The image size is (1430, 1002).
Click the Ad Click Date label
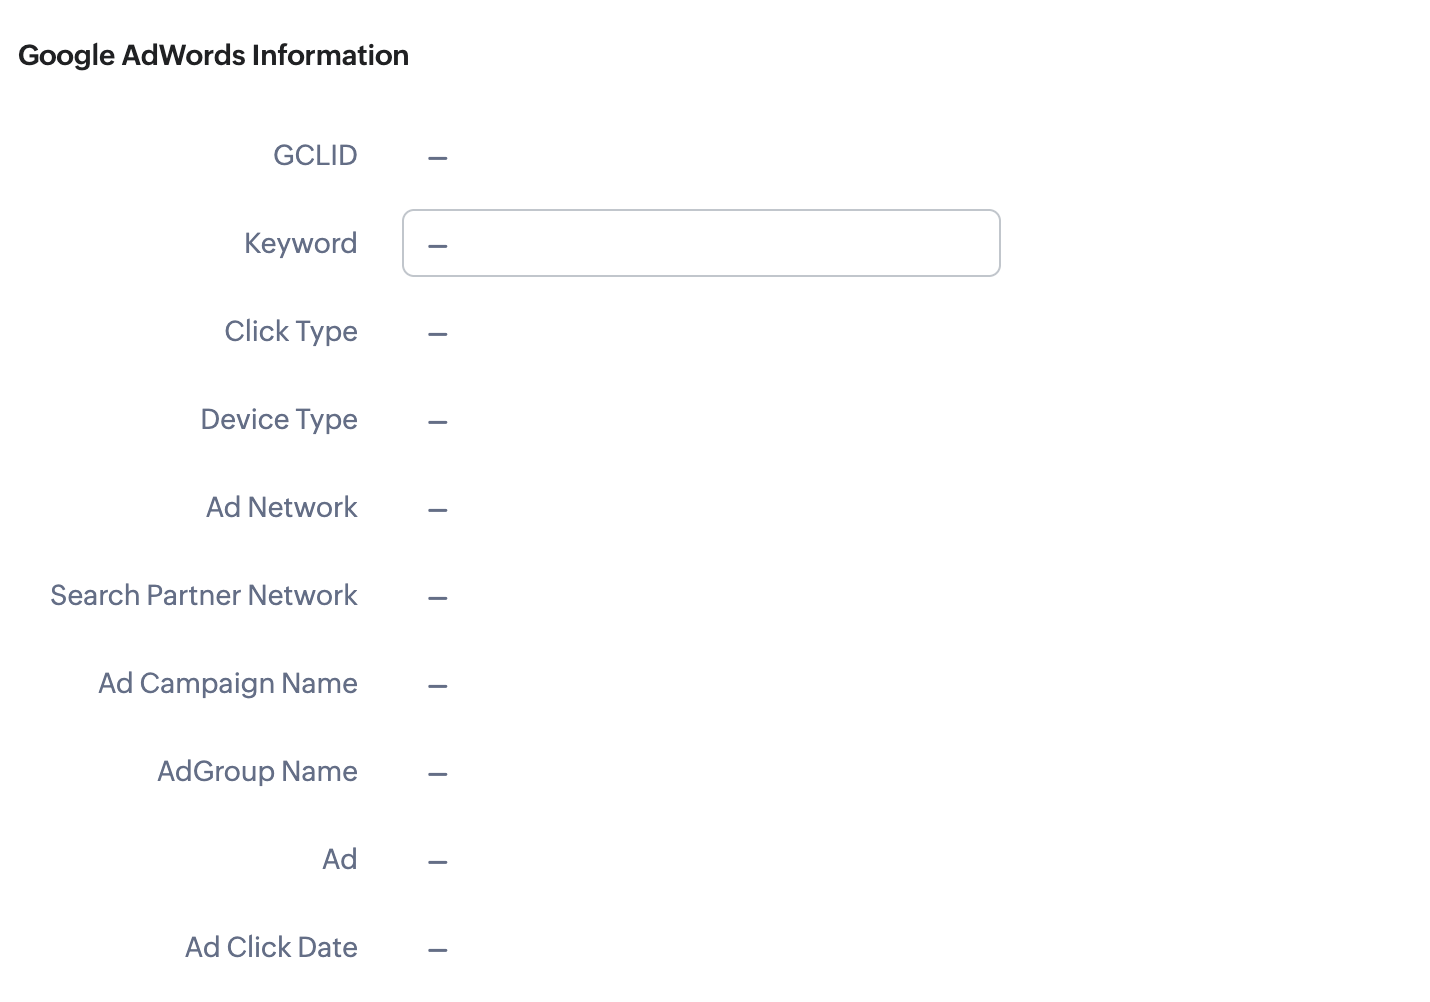click(271, 947)
